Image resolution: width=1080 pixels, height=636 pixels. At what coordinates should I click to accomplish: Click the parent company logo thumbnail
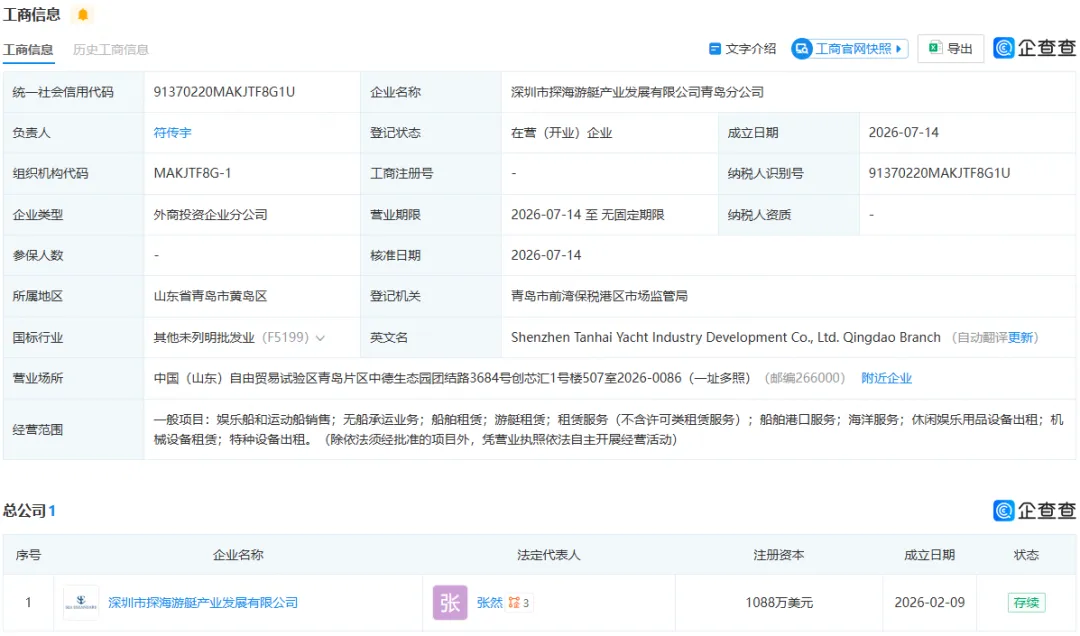pyautogui.click(x=81, y=603)
